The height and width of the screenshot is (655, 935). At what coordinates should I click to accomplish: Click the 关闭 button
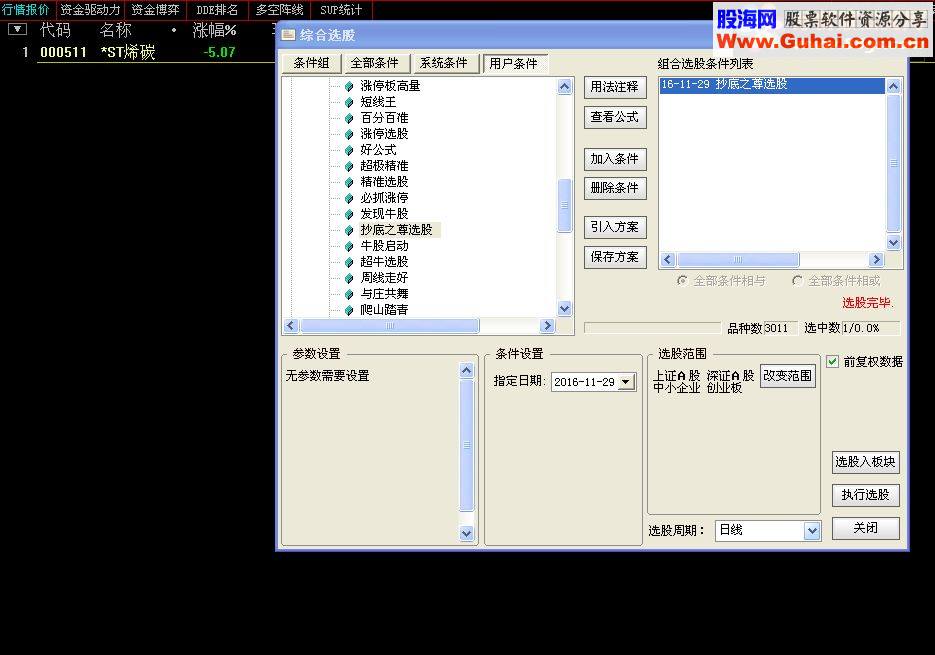[865, 528]
